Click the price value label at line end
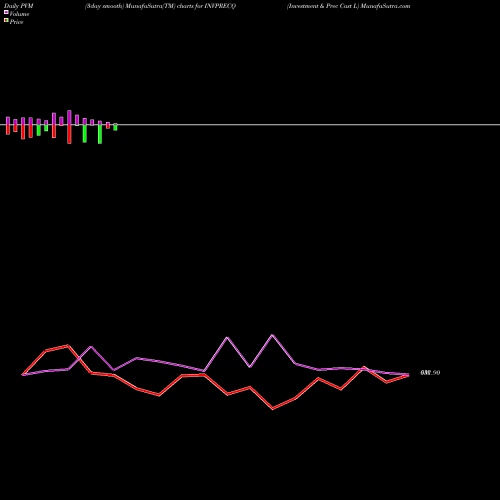Viewport: 500px width, 500px height. pyautogui.click(x=430, y=373)
